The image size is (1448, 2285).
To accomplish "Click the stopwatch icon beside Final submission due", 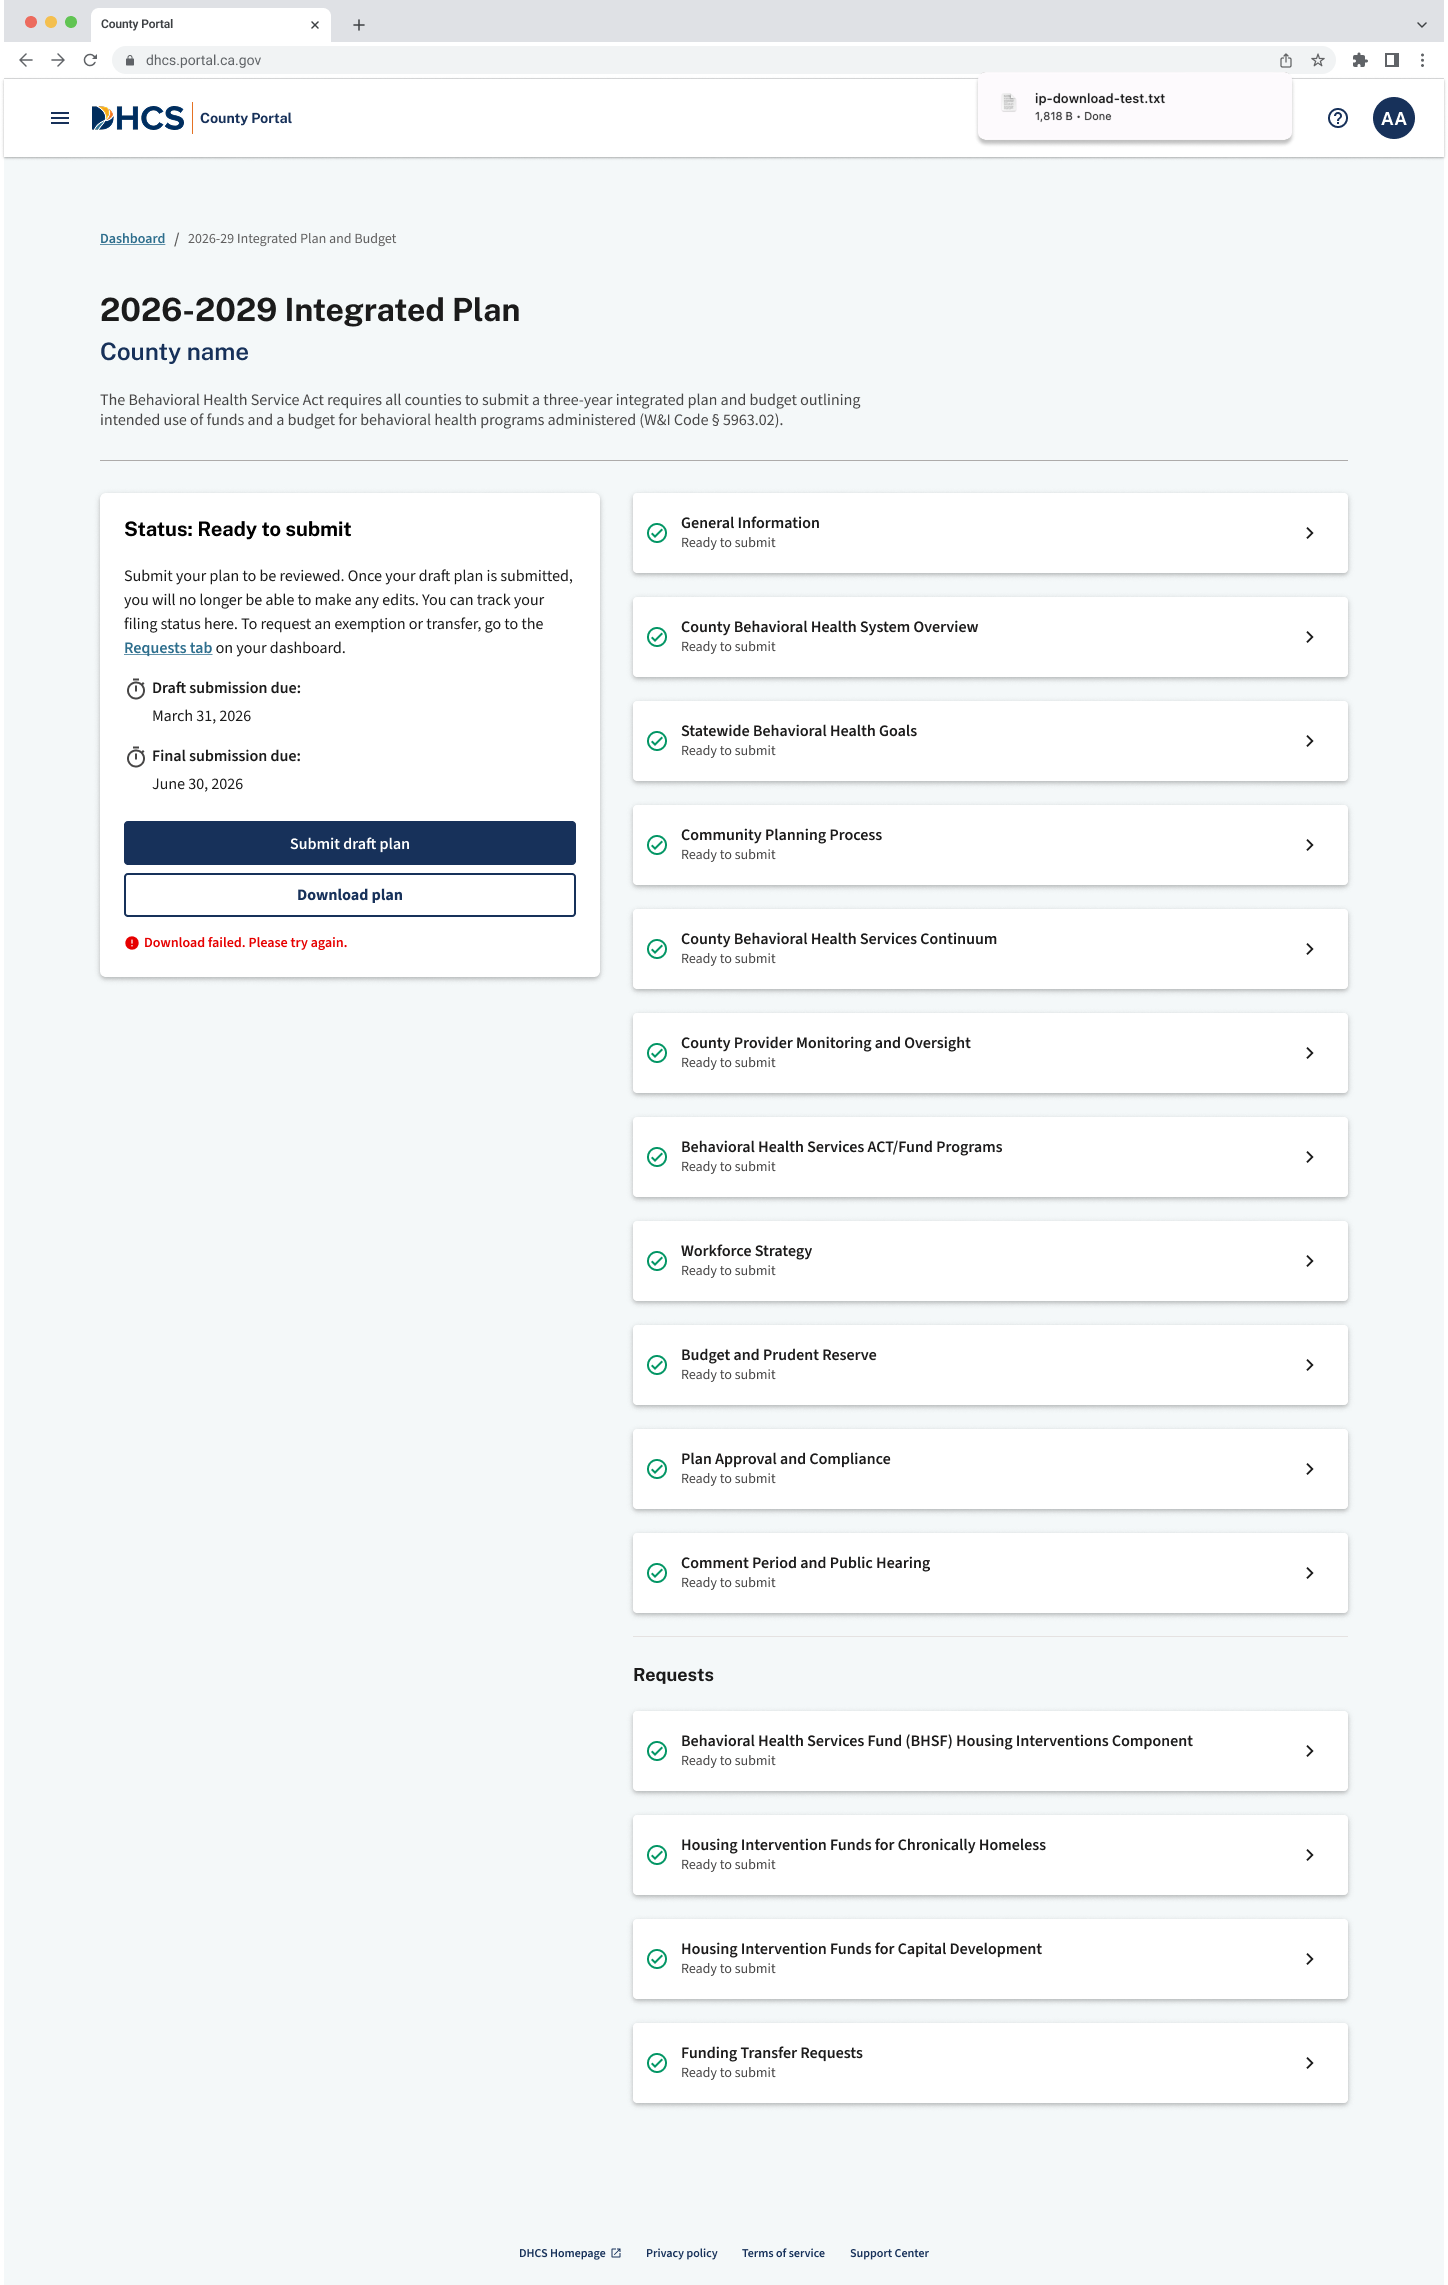I will 136,757.
